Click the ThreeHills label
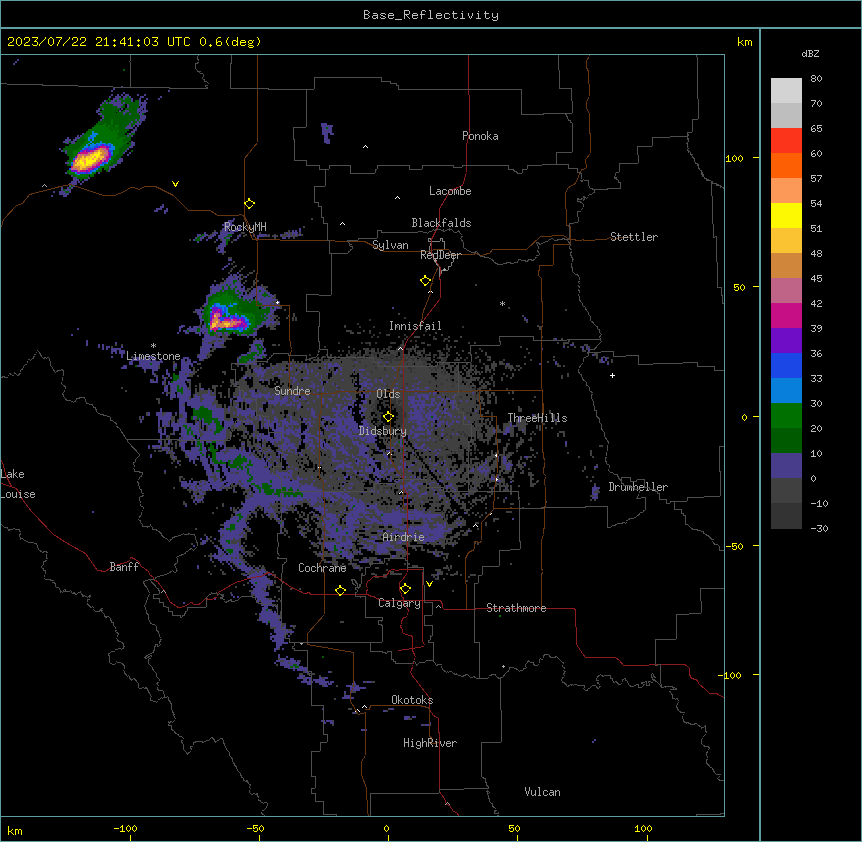This screenshot has width=862, height=842. [x=537, y=418]
